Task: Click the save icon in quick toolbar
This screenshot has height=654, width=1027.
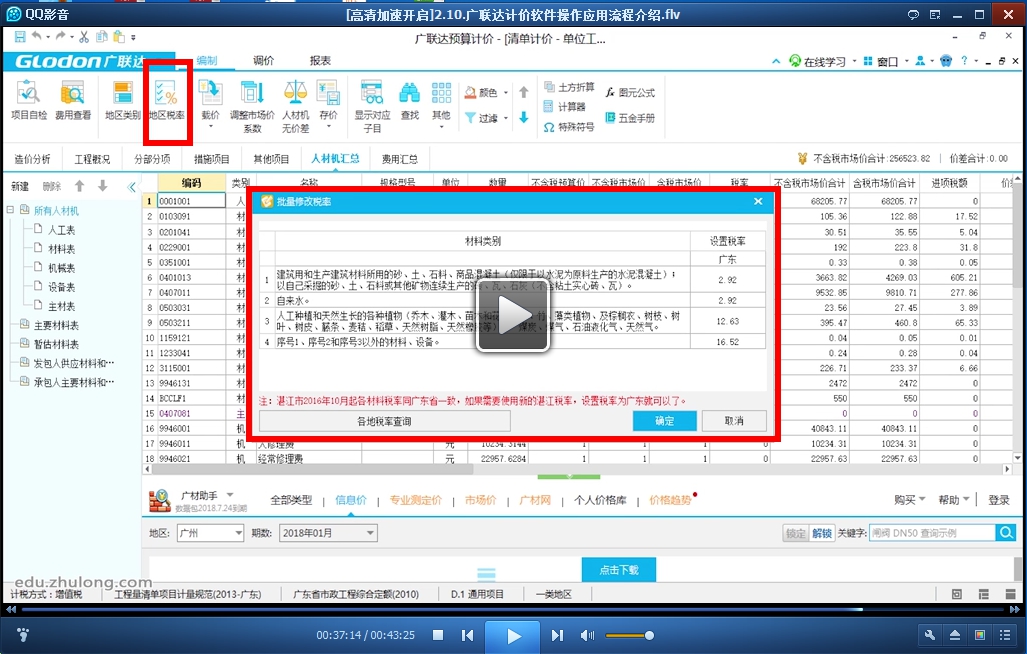Action: pyautogui.click(x=20, y=37)
